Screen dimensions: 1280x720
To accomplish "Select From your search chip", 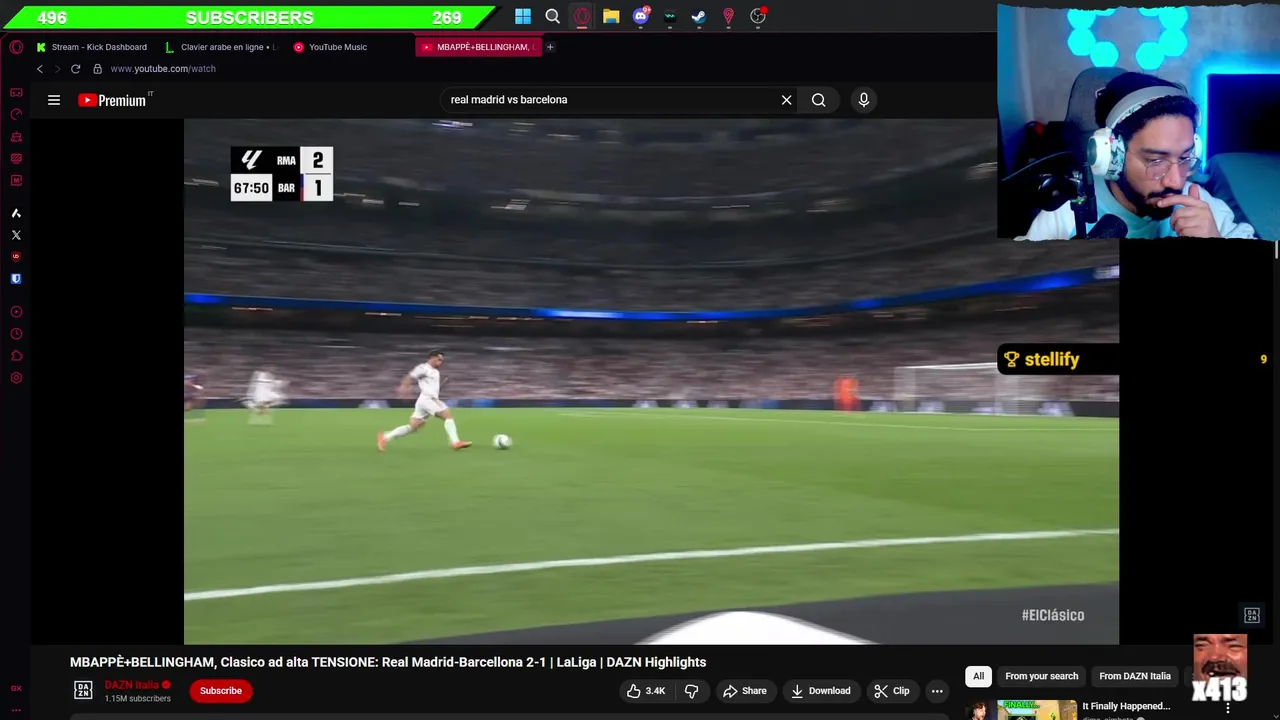I will (x=1041, y=676).
